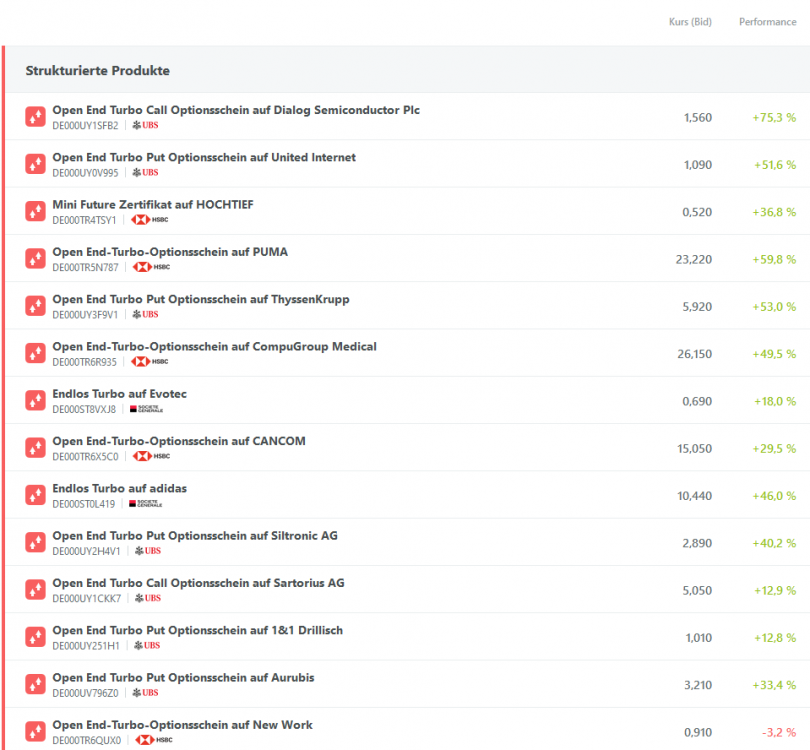Click red icon beside 1&1 Drillisch row
Screen dimensions: 810x750
35,637
